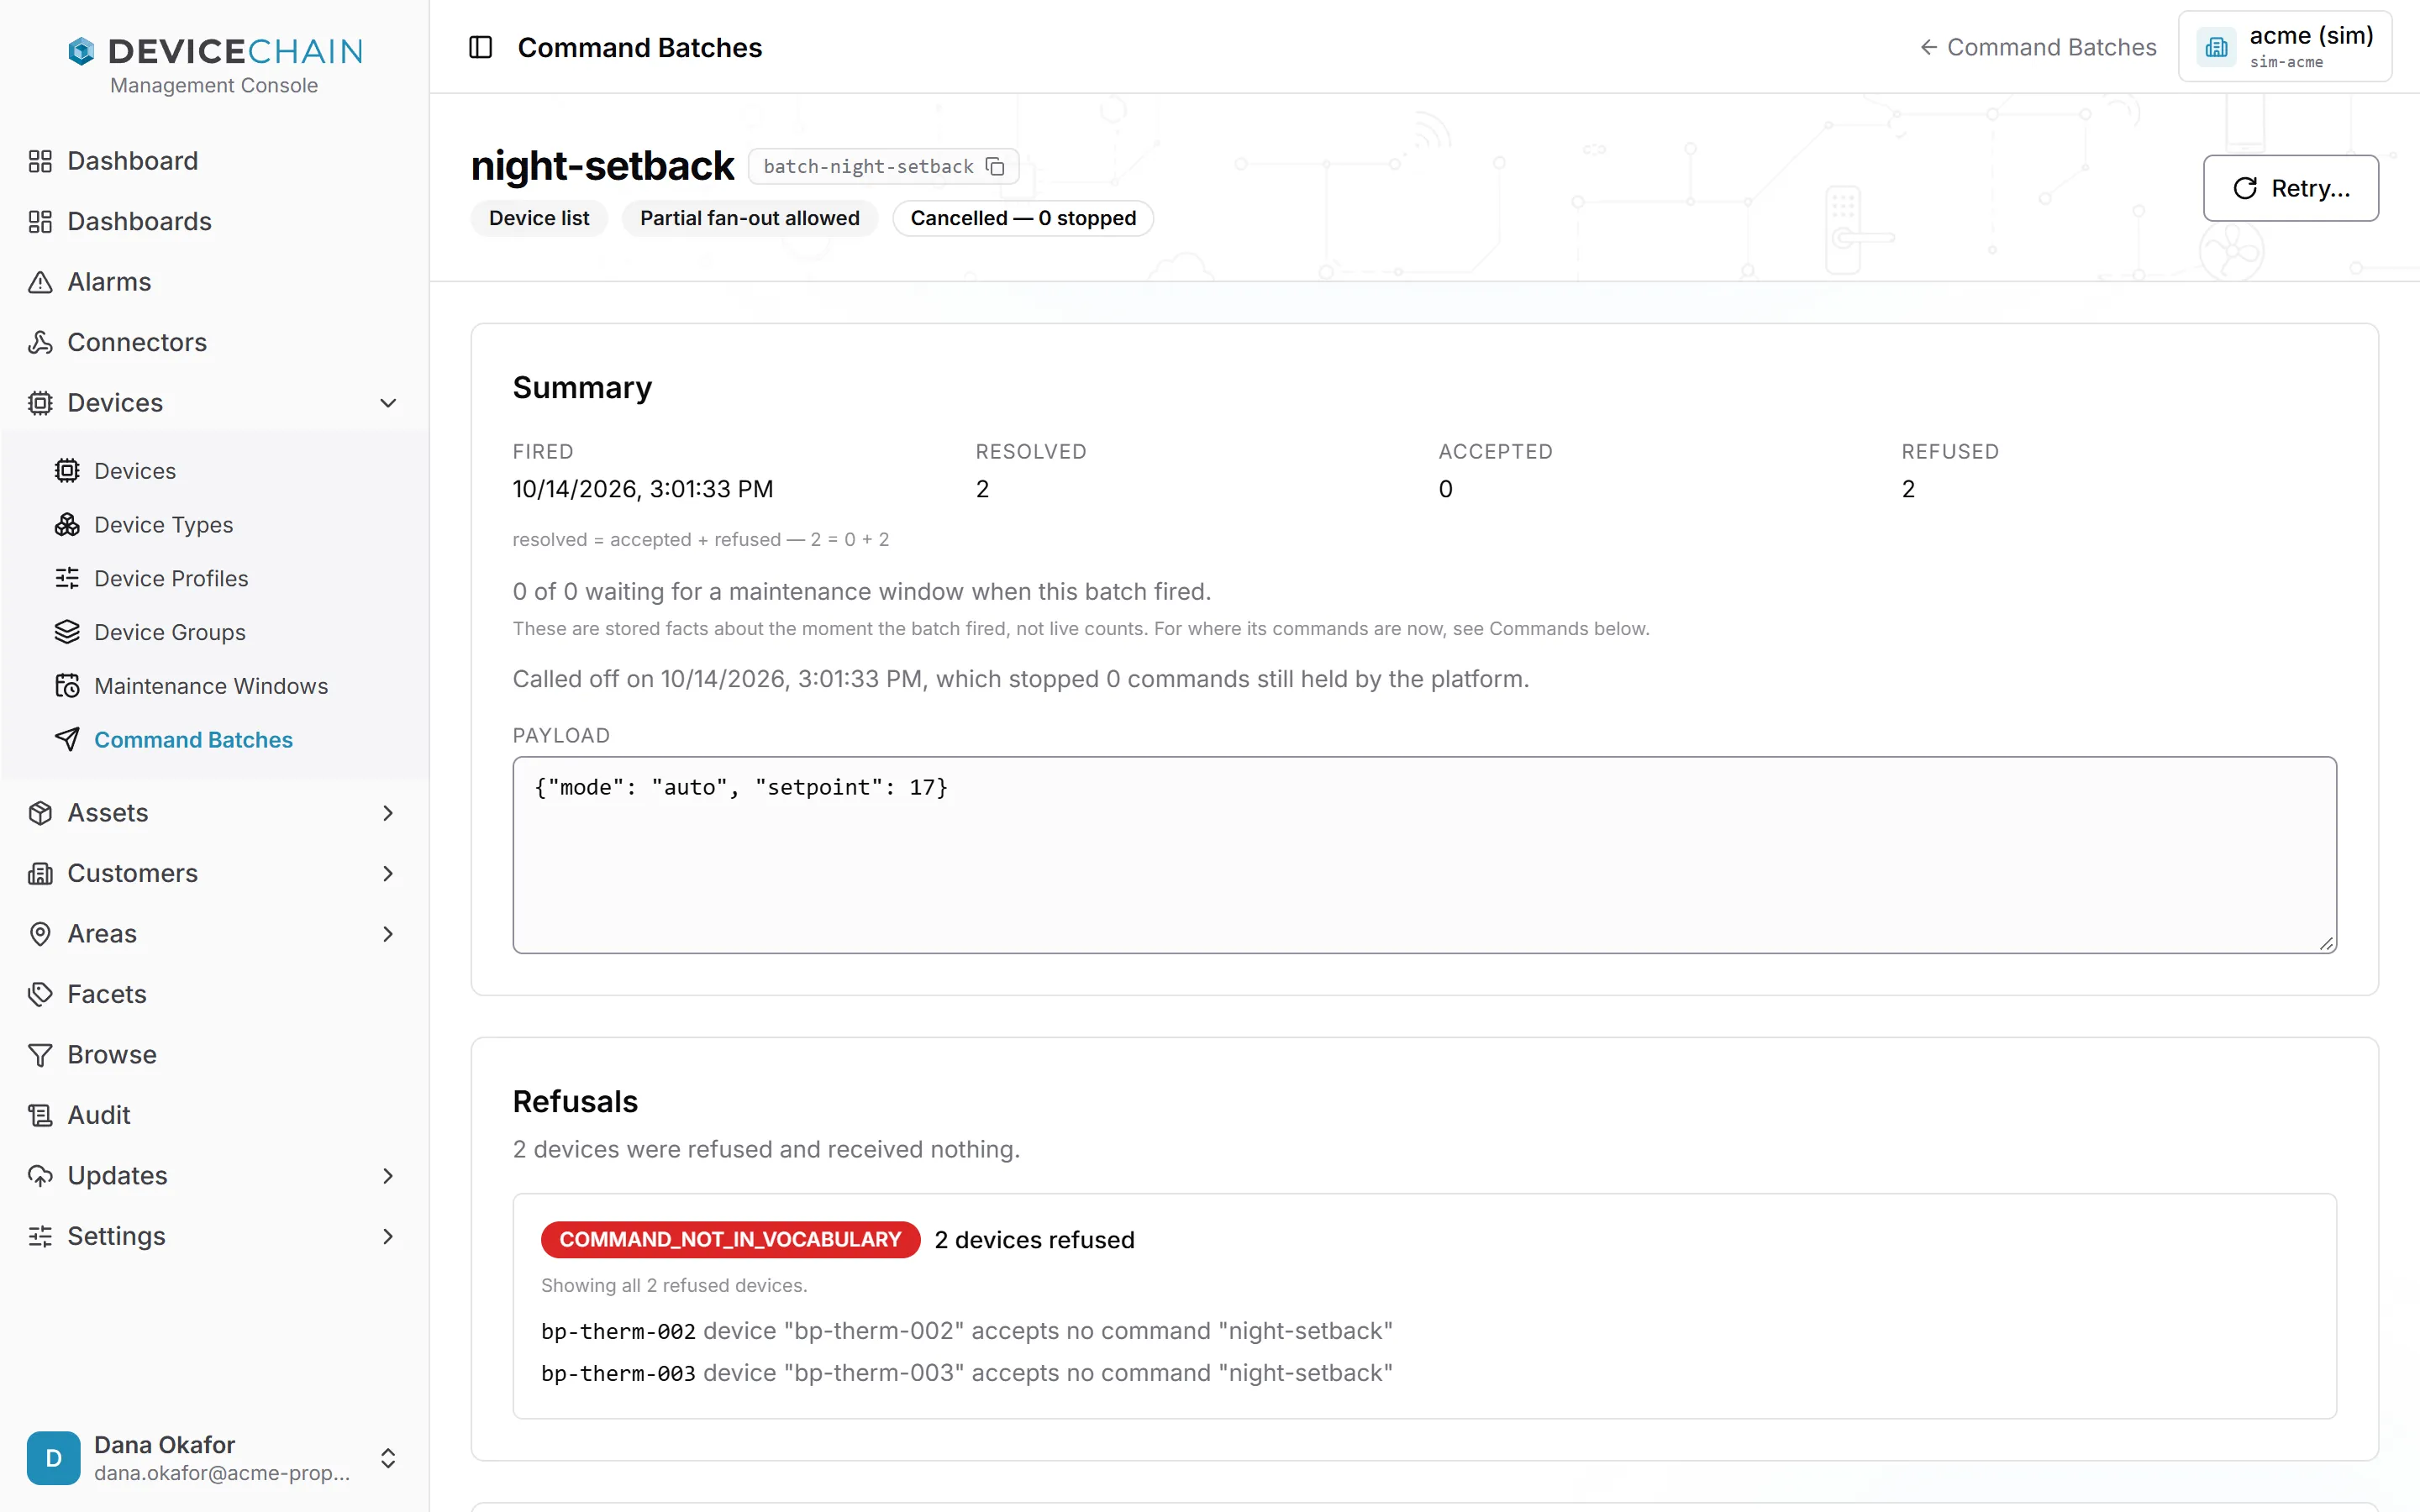
Task: Expand the Settings menu chevron
Action: tap(388, 1236)
